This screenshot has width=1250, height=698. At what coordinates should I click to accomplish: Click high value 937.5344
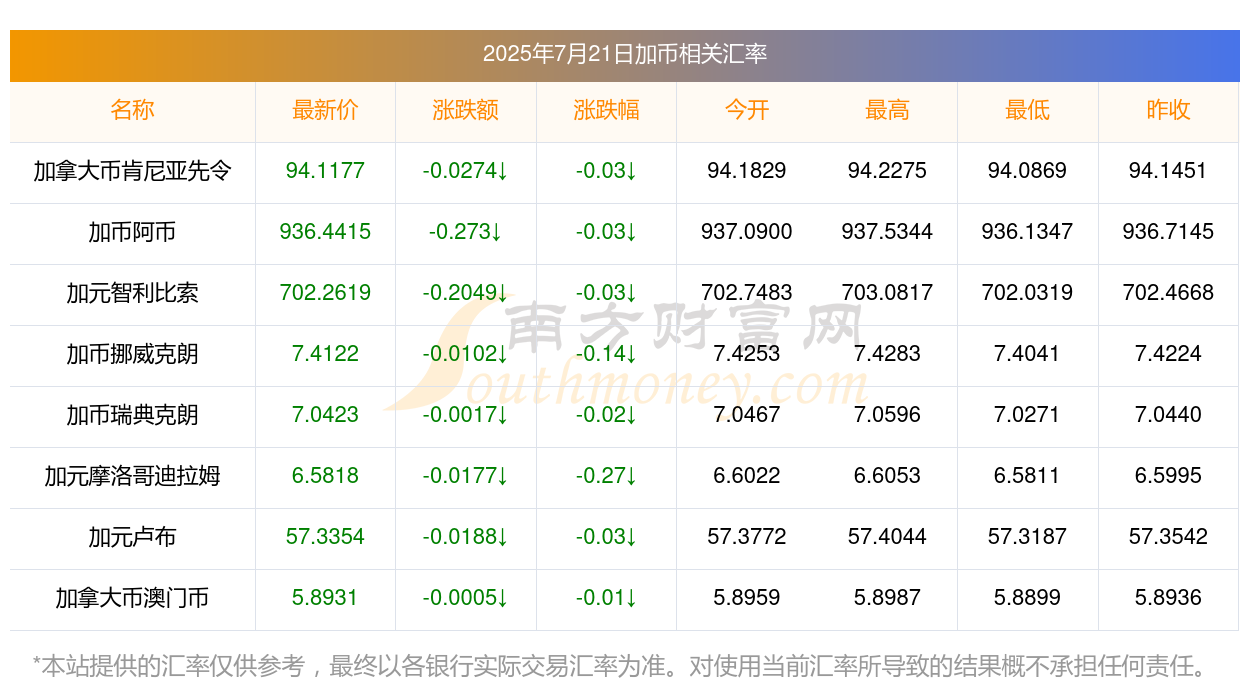pos(887,232)
